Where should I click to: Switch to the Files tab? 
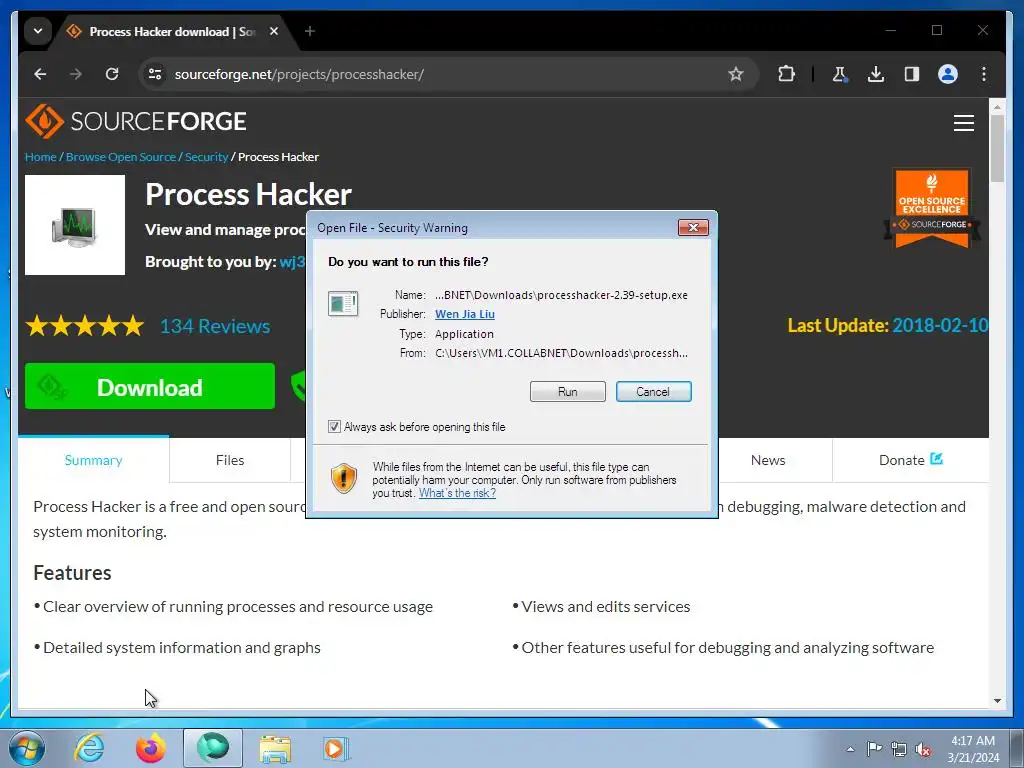pos(230,460)
